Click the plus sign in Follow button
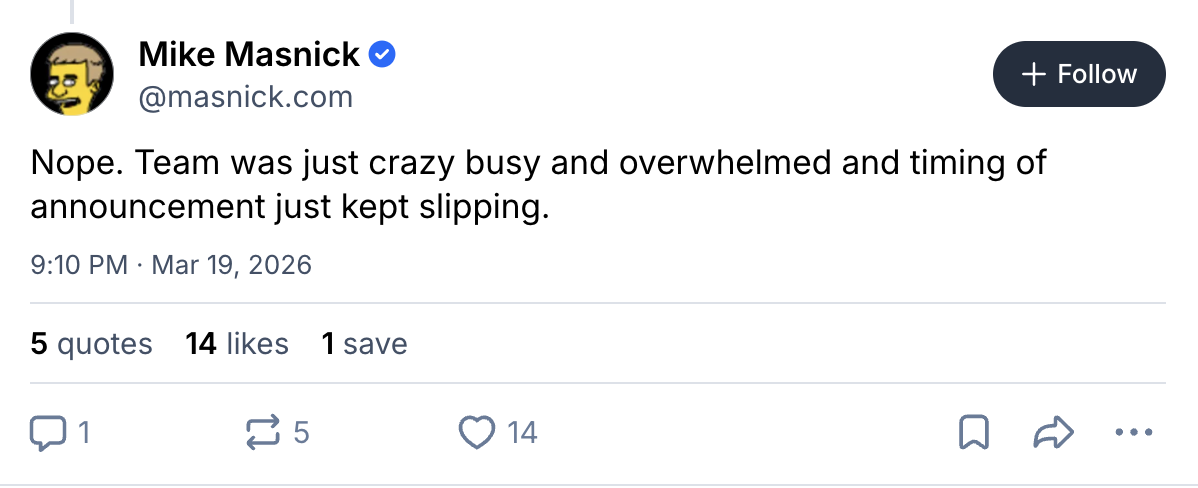 1033,74
